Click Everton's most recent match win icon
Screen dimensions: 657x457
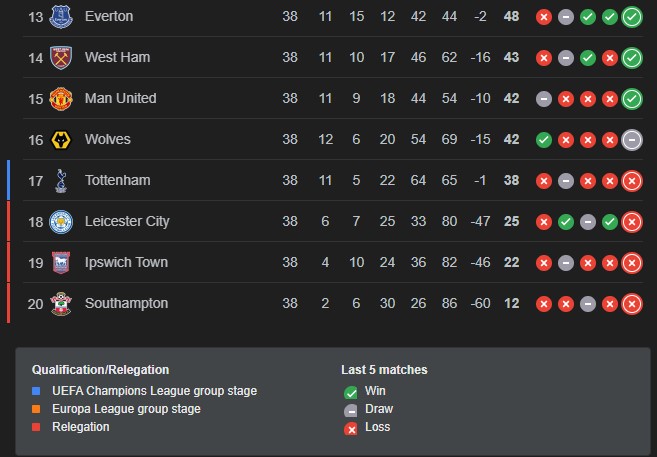click(x=631, y=17)
